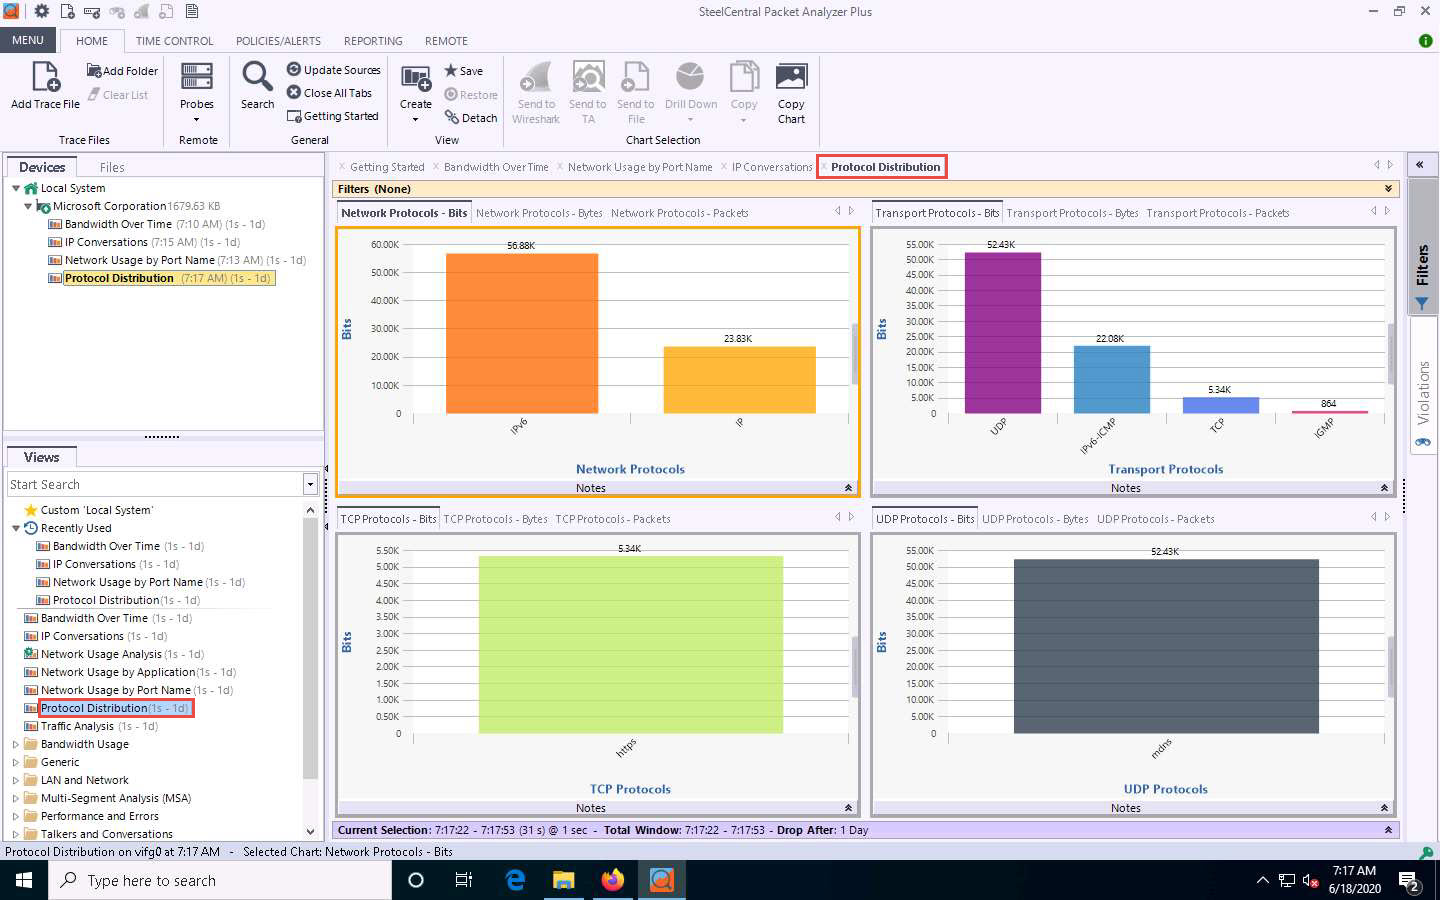The height and width of the screenshot is (900, 1440).
Task: Collapse the right sidebar with the double-arrow button
Action: [1419, 165]
